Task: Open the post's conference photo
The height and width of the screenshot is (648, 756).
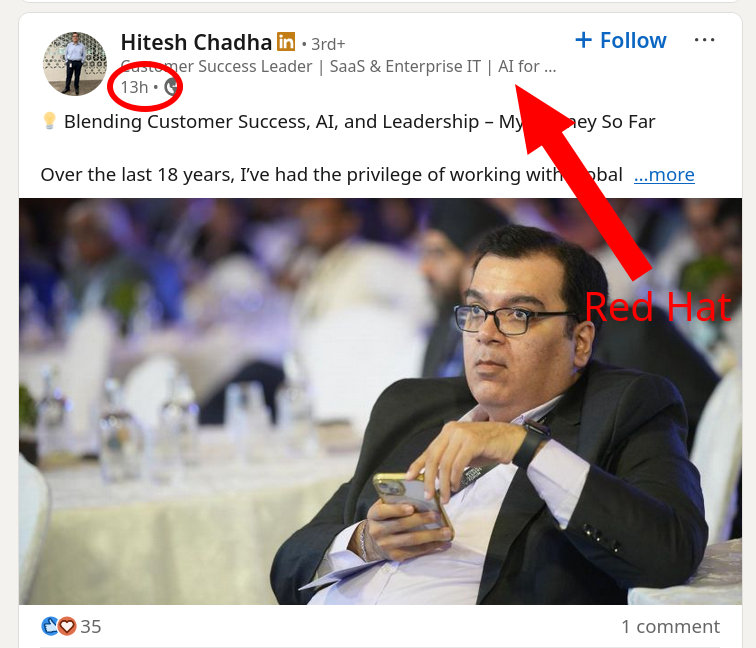Action: (380, 401)
